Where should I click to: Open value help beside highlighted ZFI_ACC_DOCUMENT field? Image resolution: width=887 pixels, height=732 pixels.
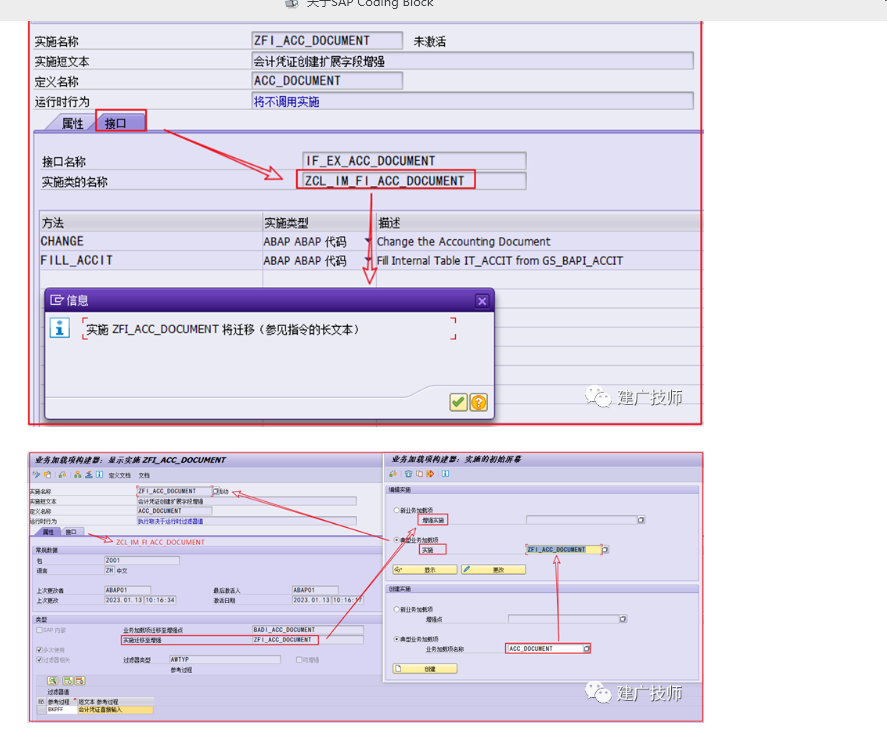click(x=605, y=550)
